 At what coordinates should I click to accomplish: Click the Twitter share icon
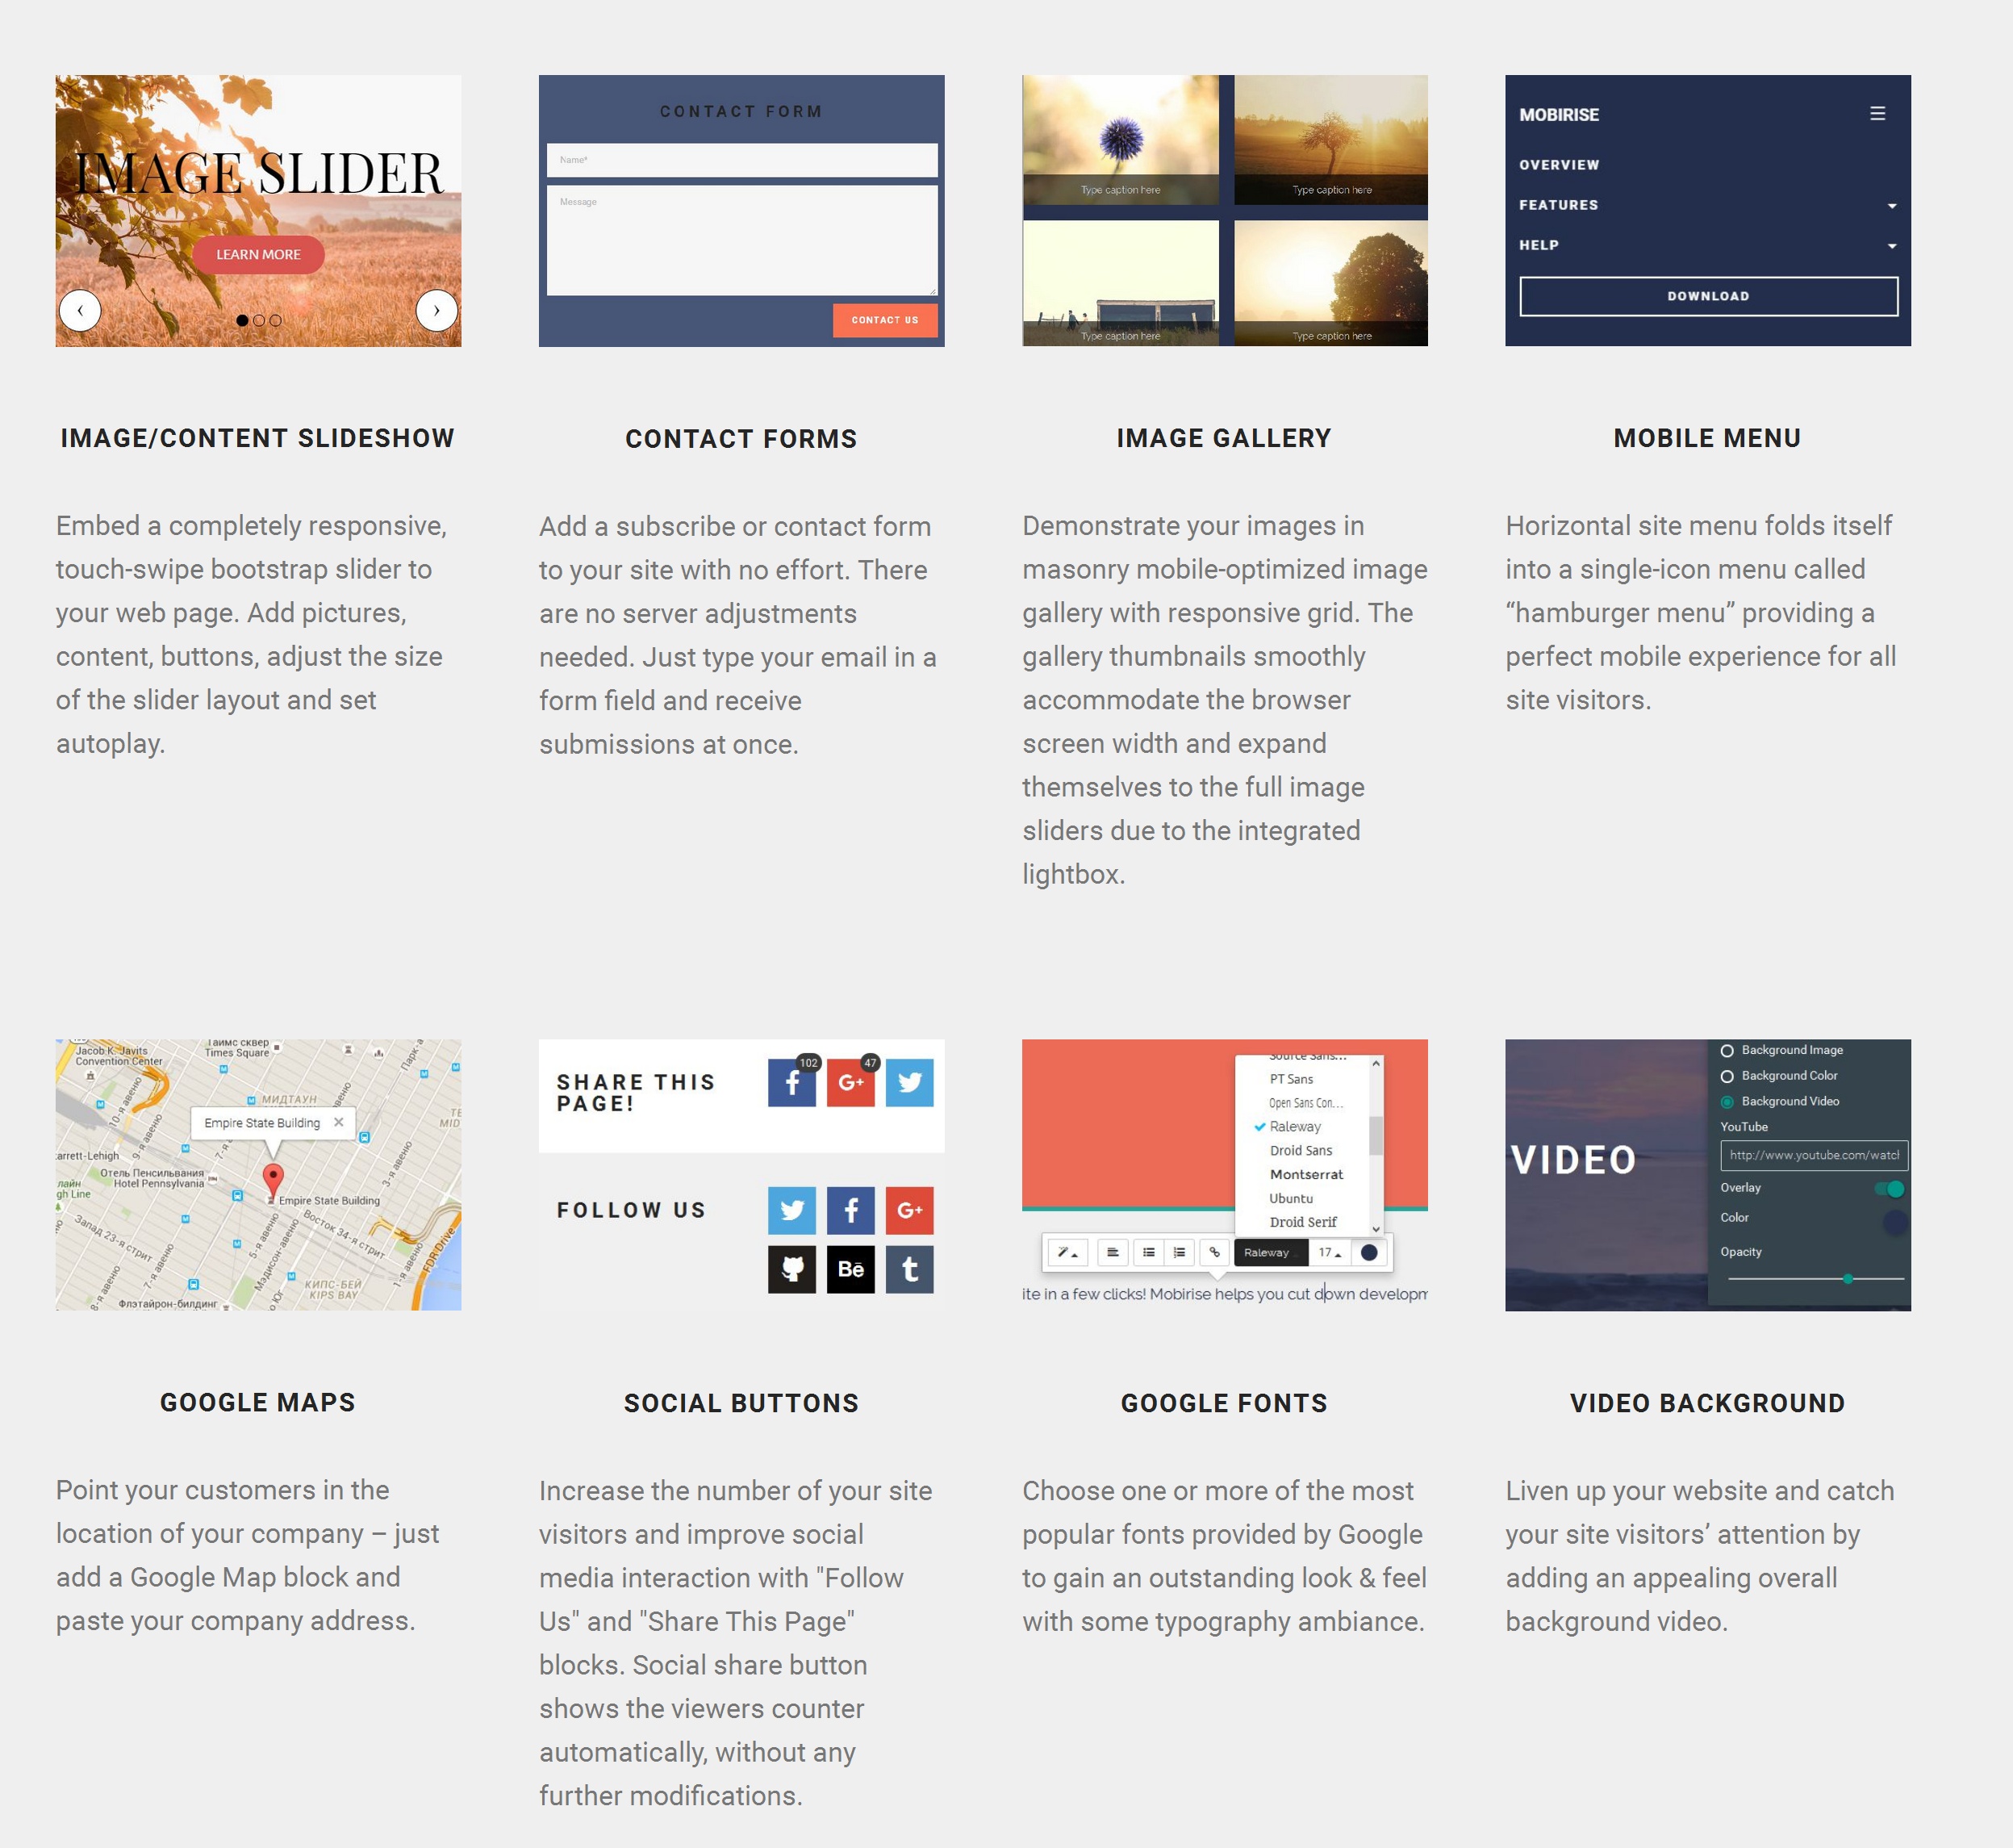click(908, 1084)
